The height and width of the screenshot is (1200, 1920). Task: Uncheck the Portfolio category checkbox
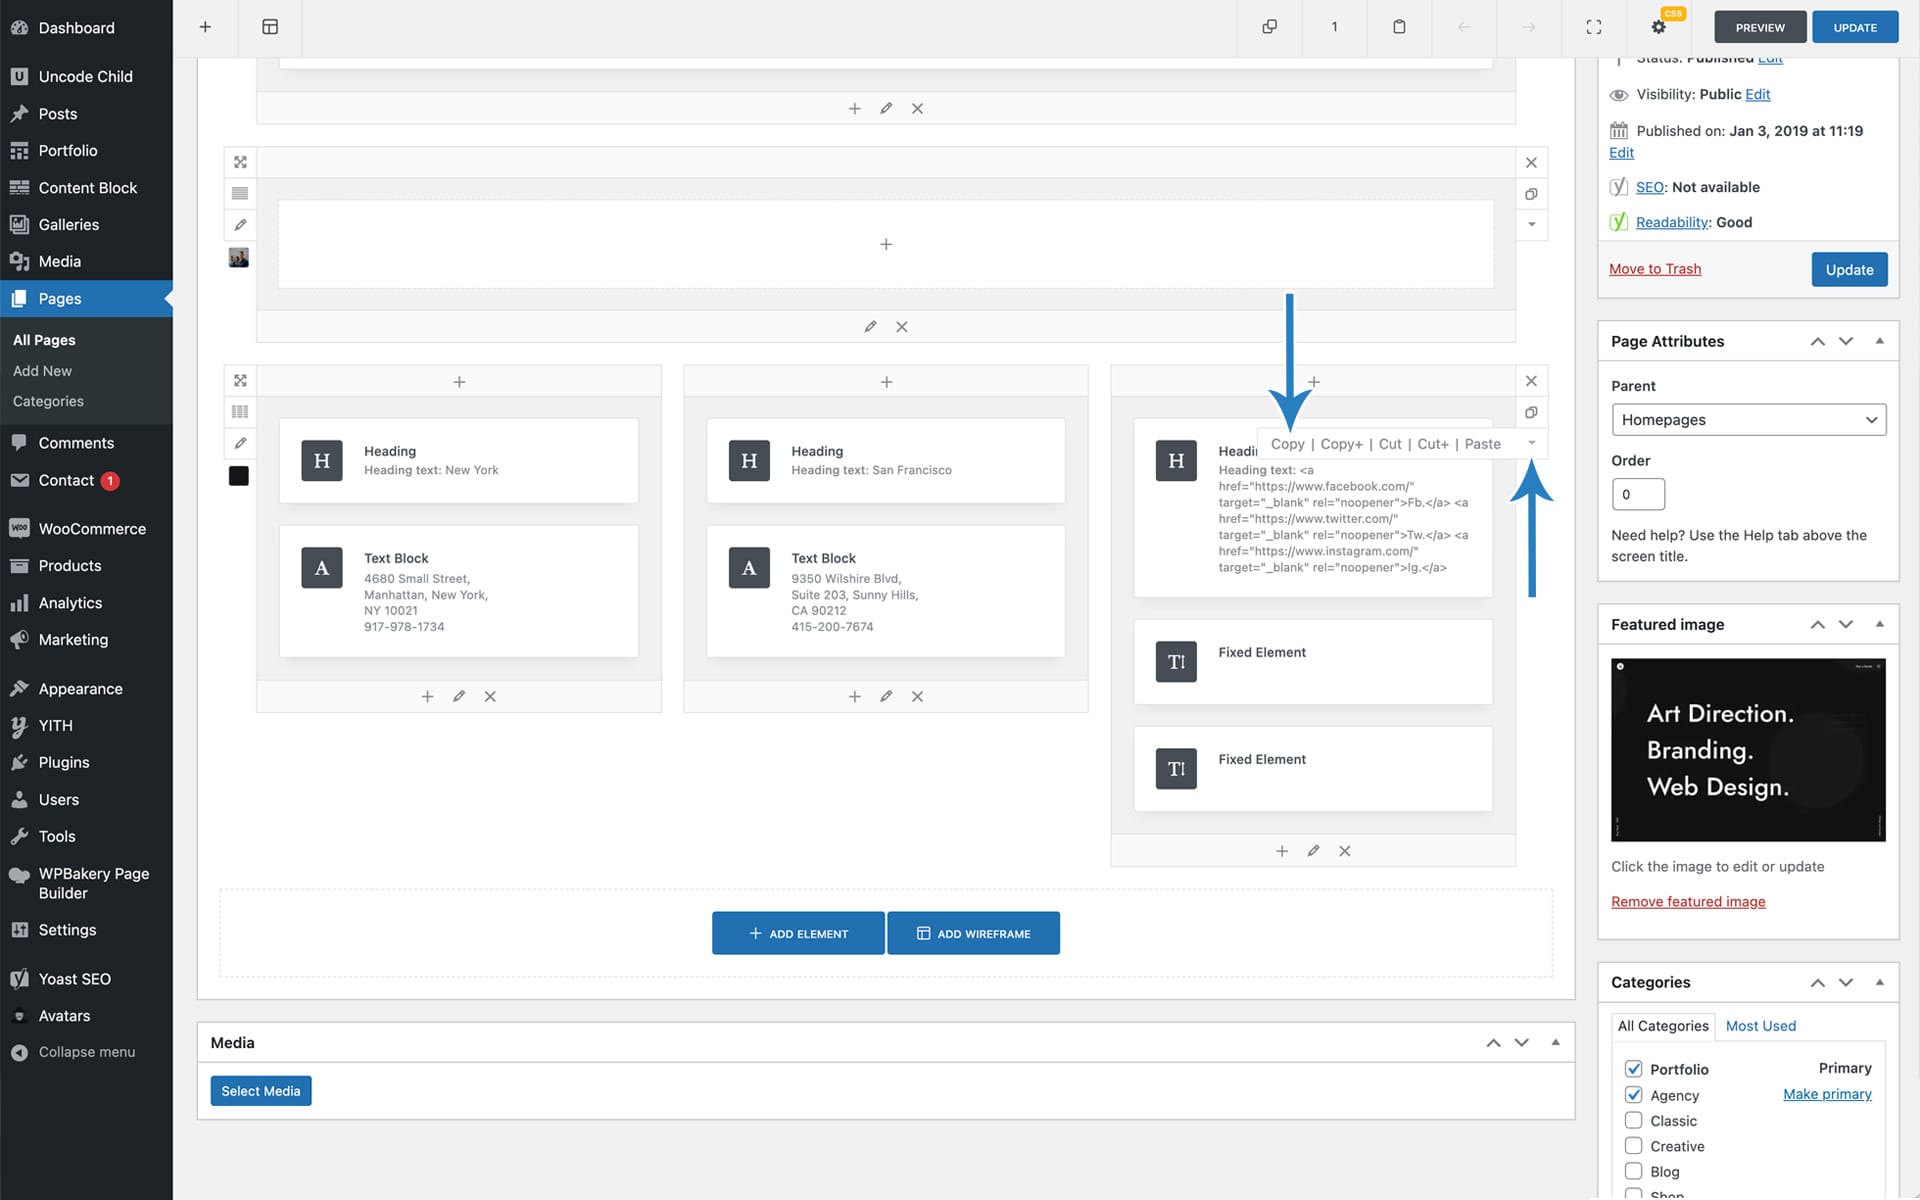(1633, 1068)
